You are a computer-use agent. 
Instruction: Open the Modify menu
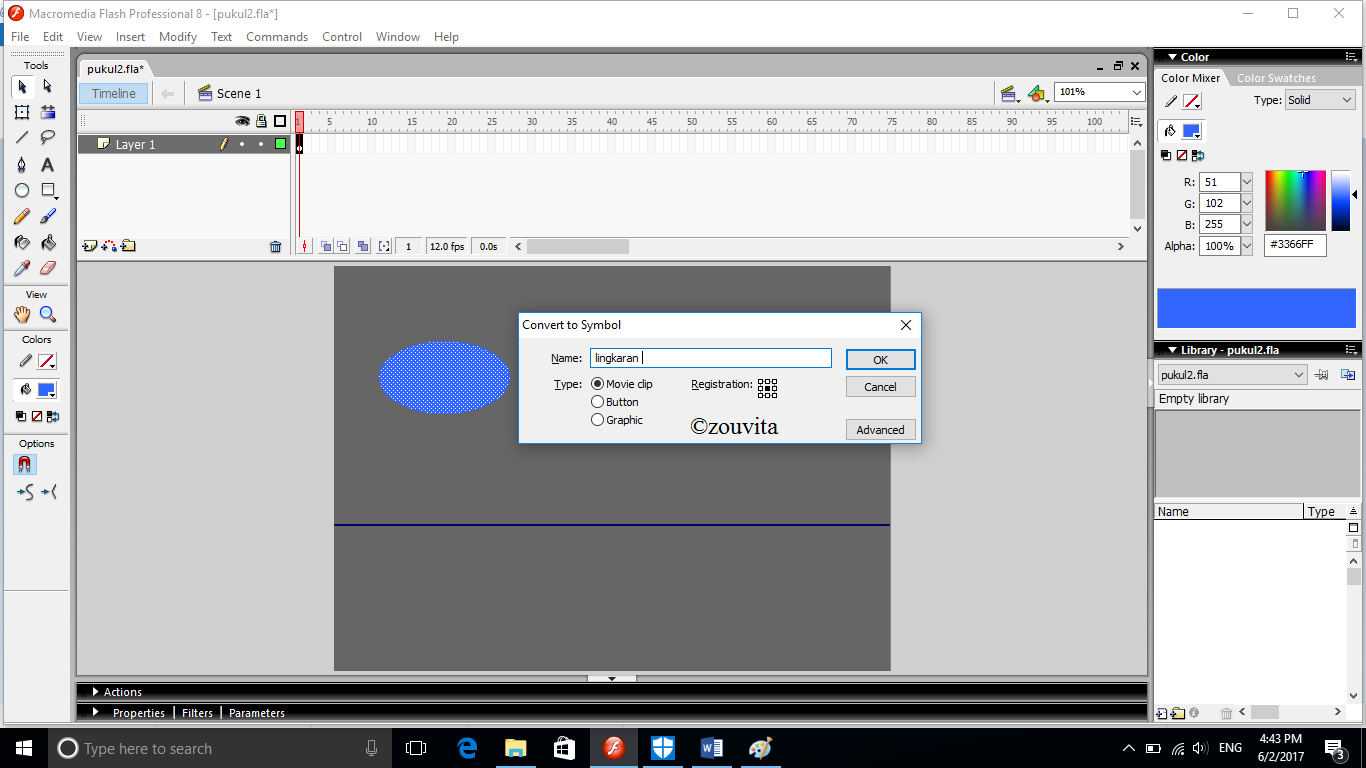point(178,37)
